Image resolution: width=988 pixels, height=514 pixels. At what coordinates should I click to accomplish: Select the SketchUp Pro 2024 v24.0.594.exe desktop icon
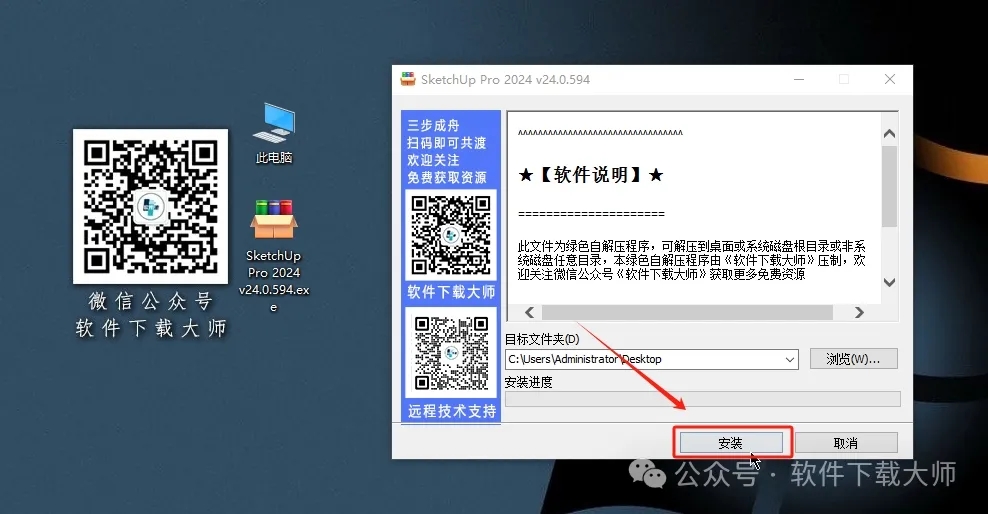(x=273, y=255)
